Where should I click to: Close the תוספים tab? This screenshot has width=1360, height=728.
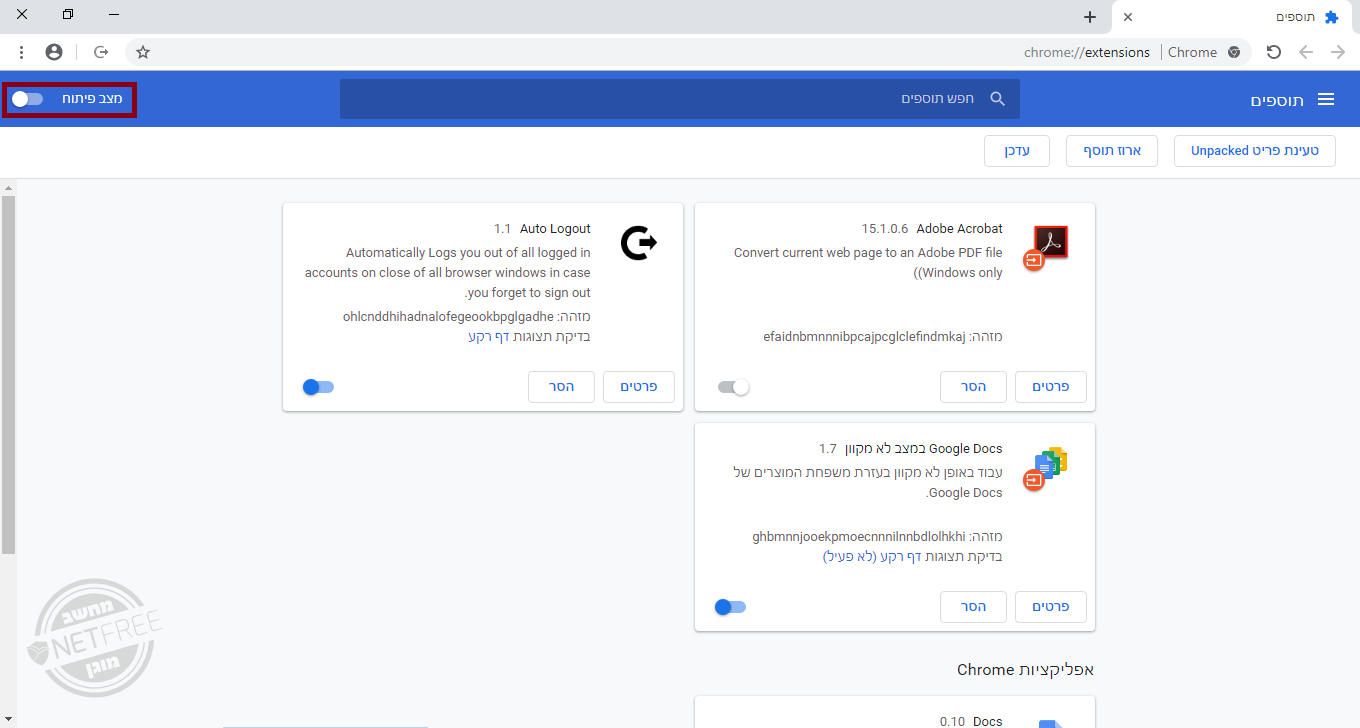pyautogui.click(x=1128, y=17)
